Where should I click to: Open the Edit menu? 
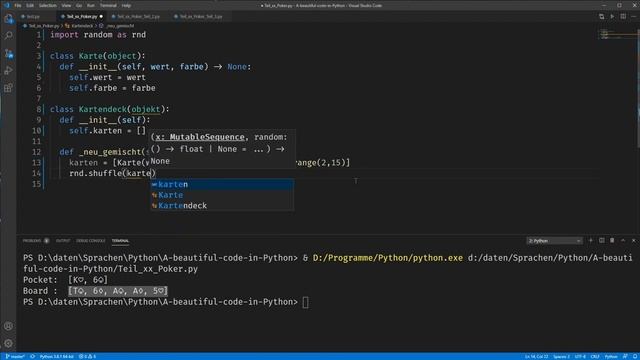point(30,5)
